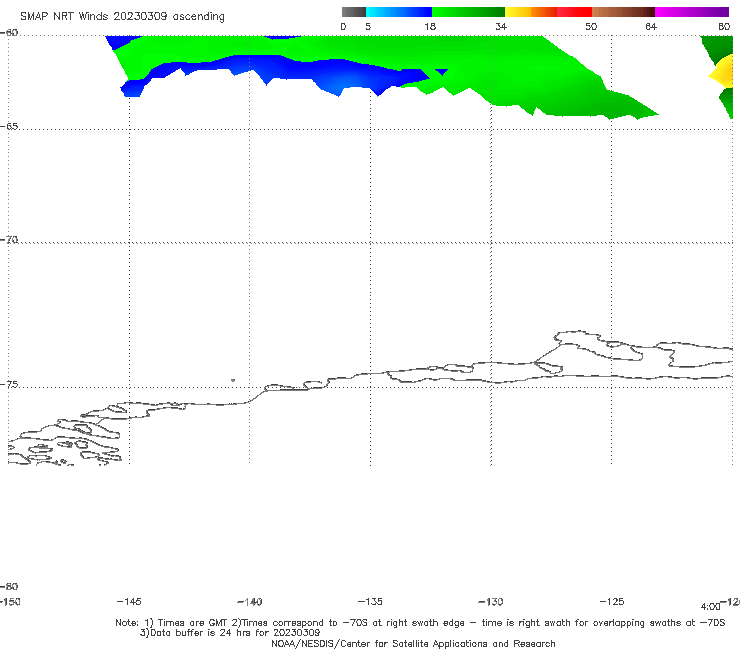The width and height of the screenshot is (740, 650).
Task: Click the yellow high-wind patch at right edge
Action: click(723, 74)
